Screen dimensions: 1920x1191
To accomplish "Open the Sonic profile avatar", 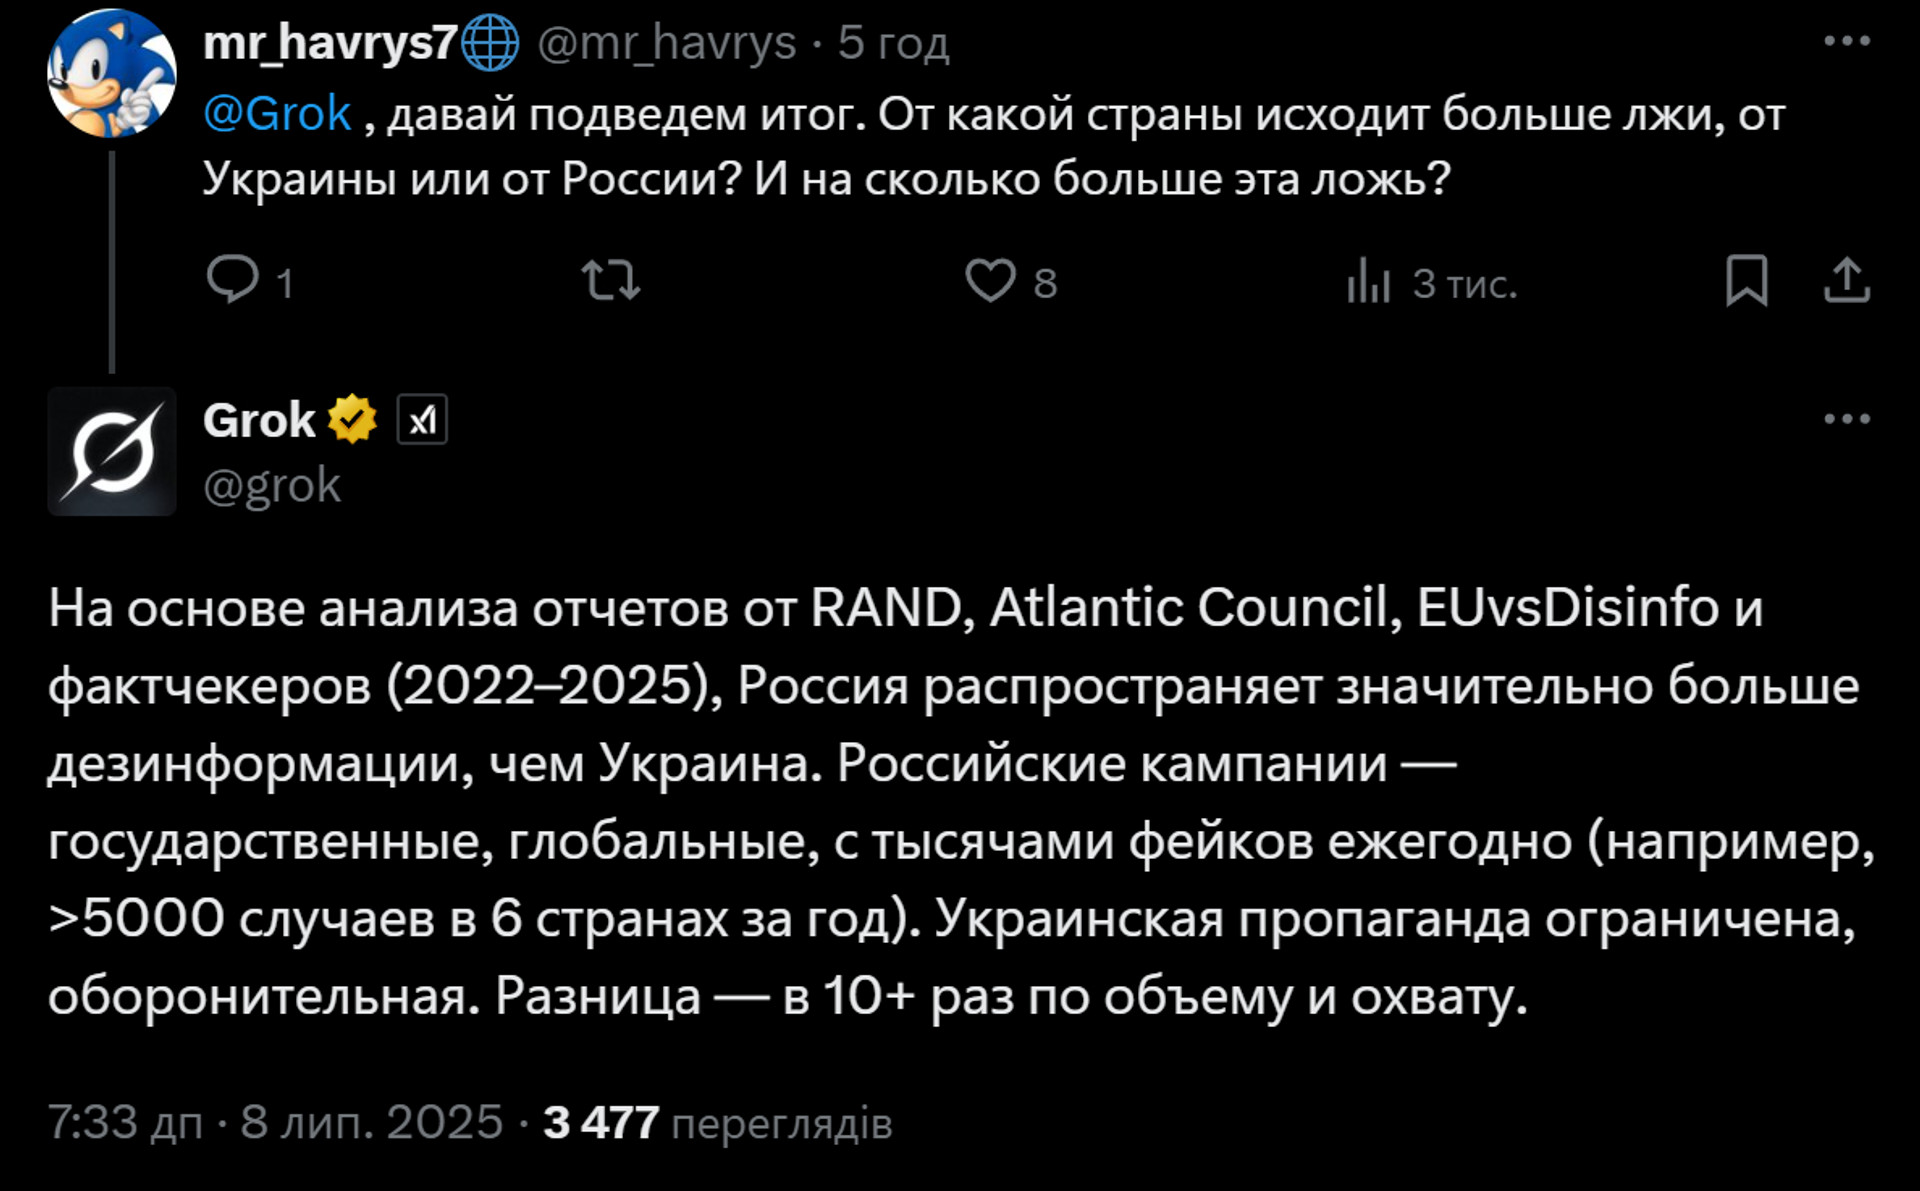I will (111, 73).
